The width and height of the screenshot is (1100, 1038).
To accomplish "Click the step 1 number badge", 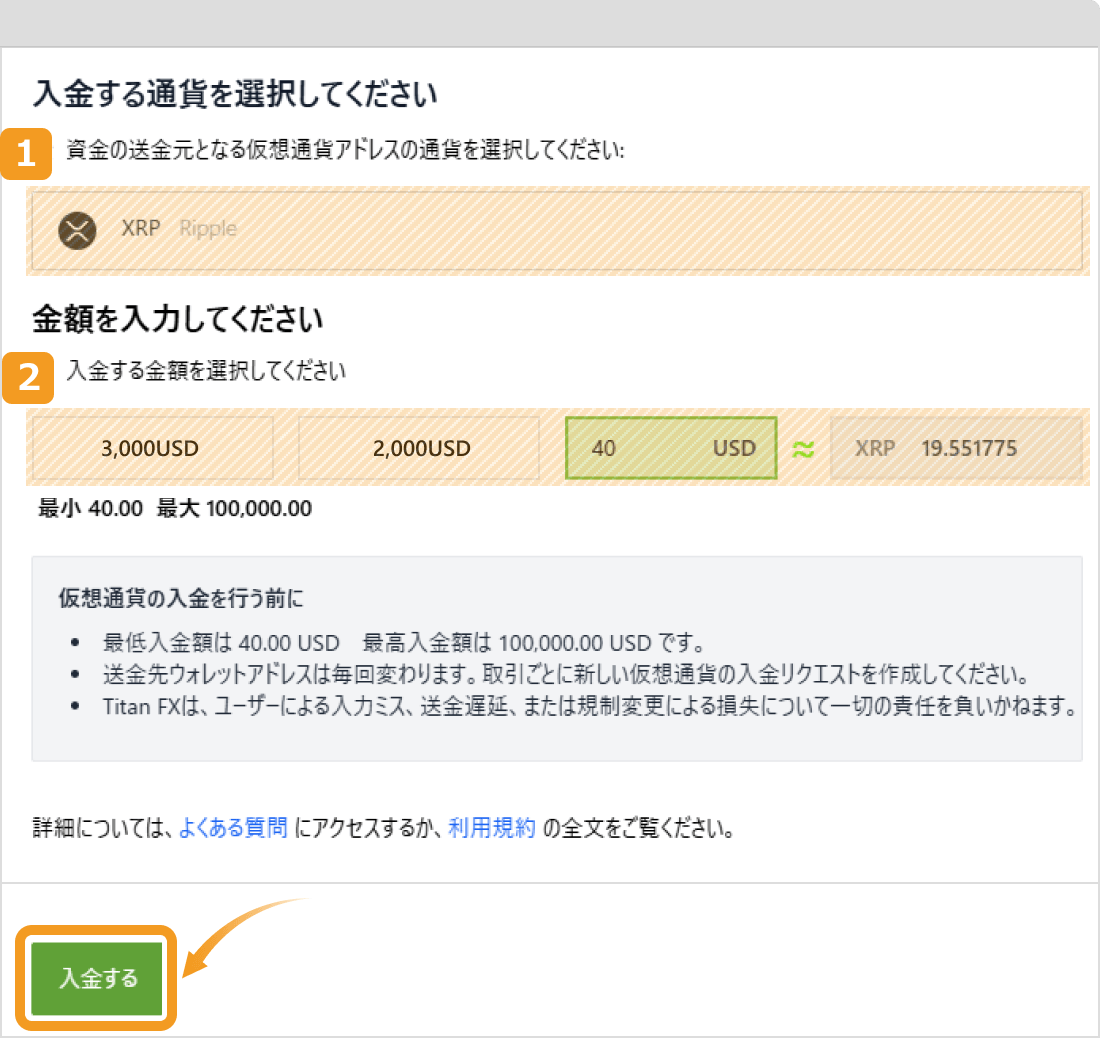I will 25,155.
